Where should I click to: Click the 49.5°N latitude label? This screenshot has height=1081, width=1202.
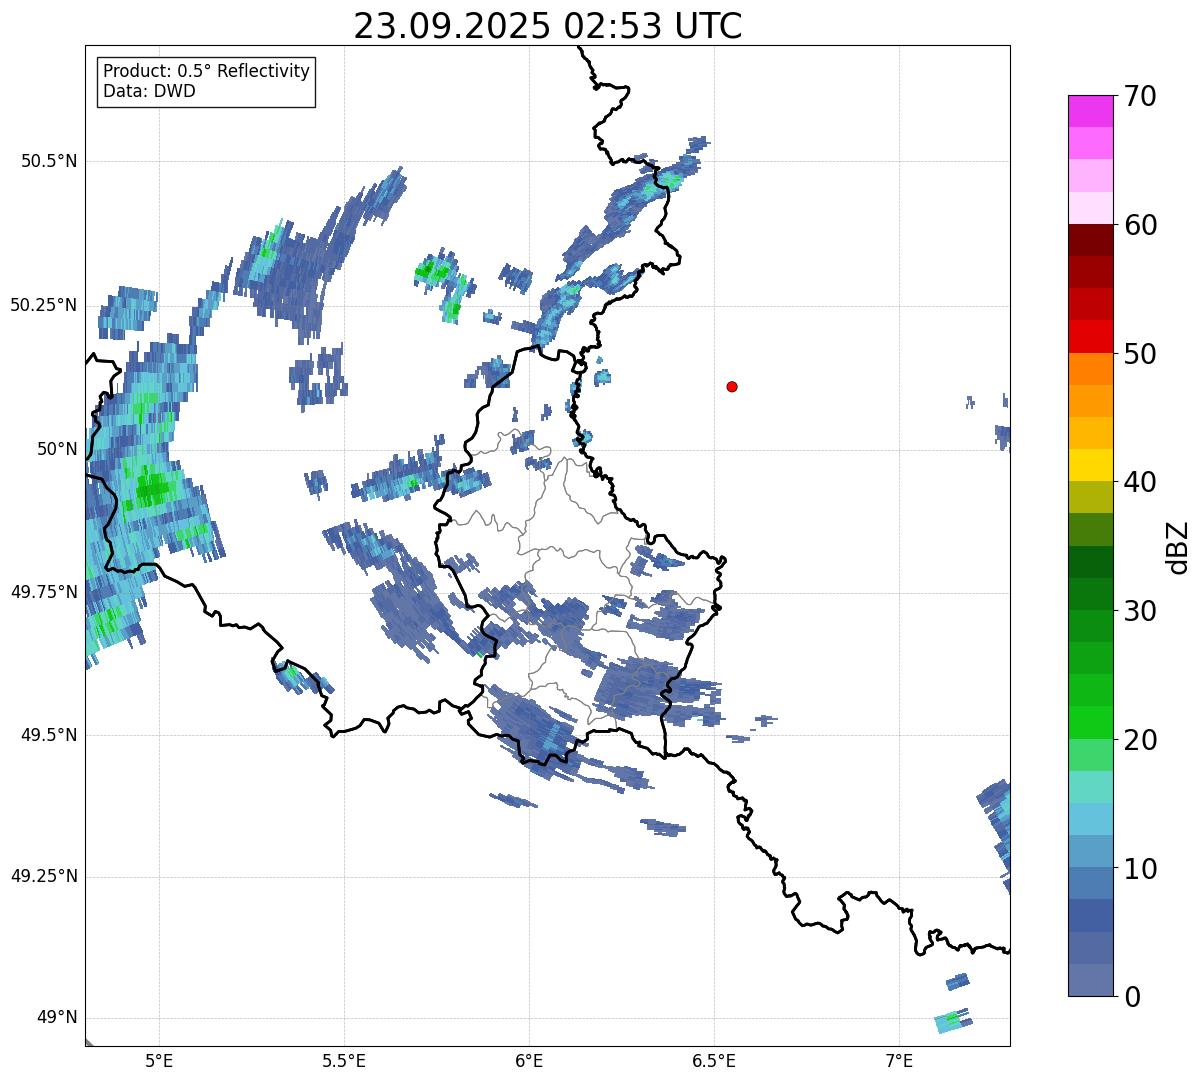point(48,735)
